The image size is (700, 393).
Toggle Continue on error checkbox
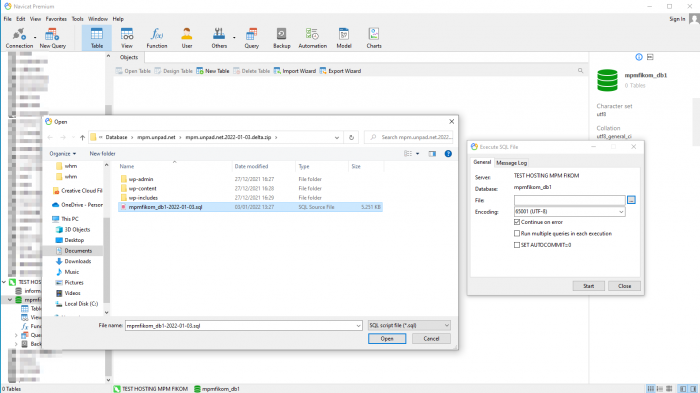(x=517, y=222)
